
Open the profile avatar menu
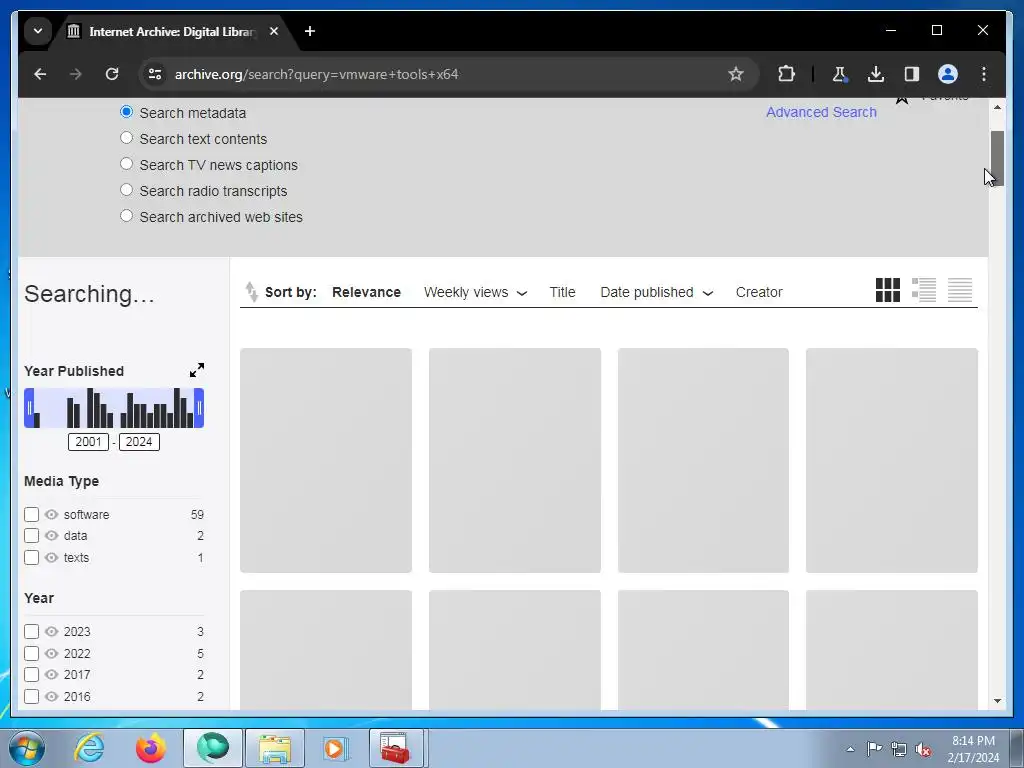948,74
